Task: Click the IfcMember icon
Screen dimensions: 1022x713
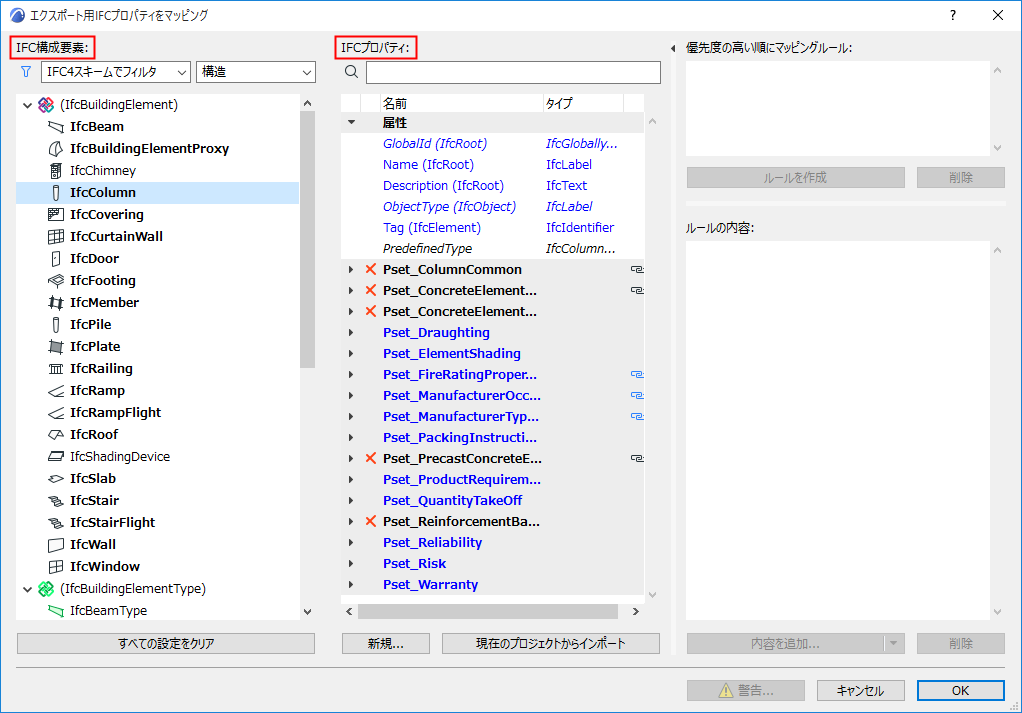Action: pos(56,302)
